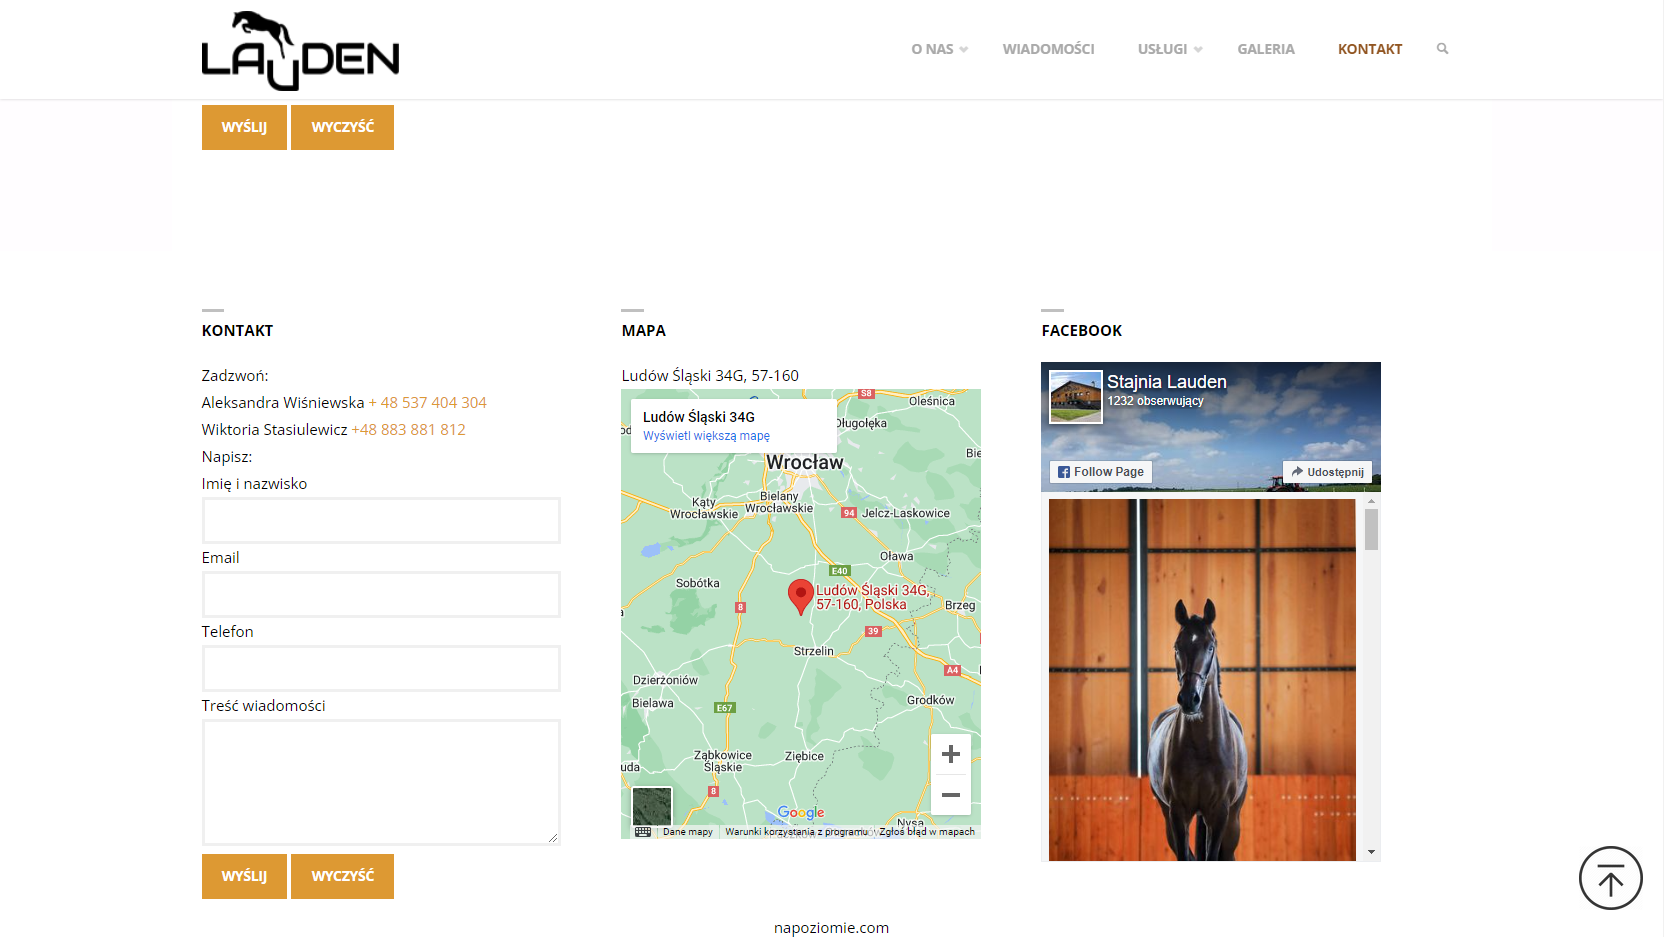Open map keyboard shortcuts icon

(x=643, y=832)
